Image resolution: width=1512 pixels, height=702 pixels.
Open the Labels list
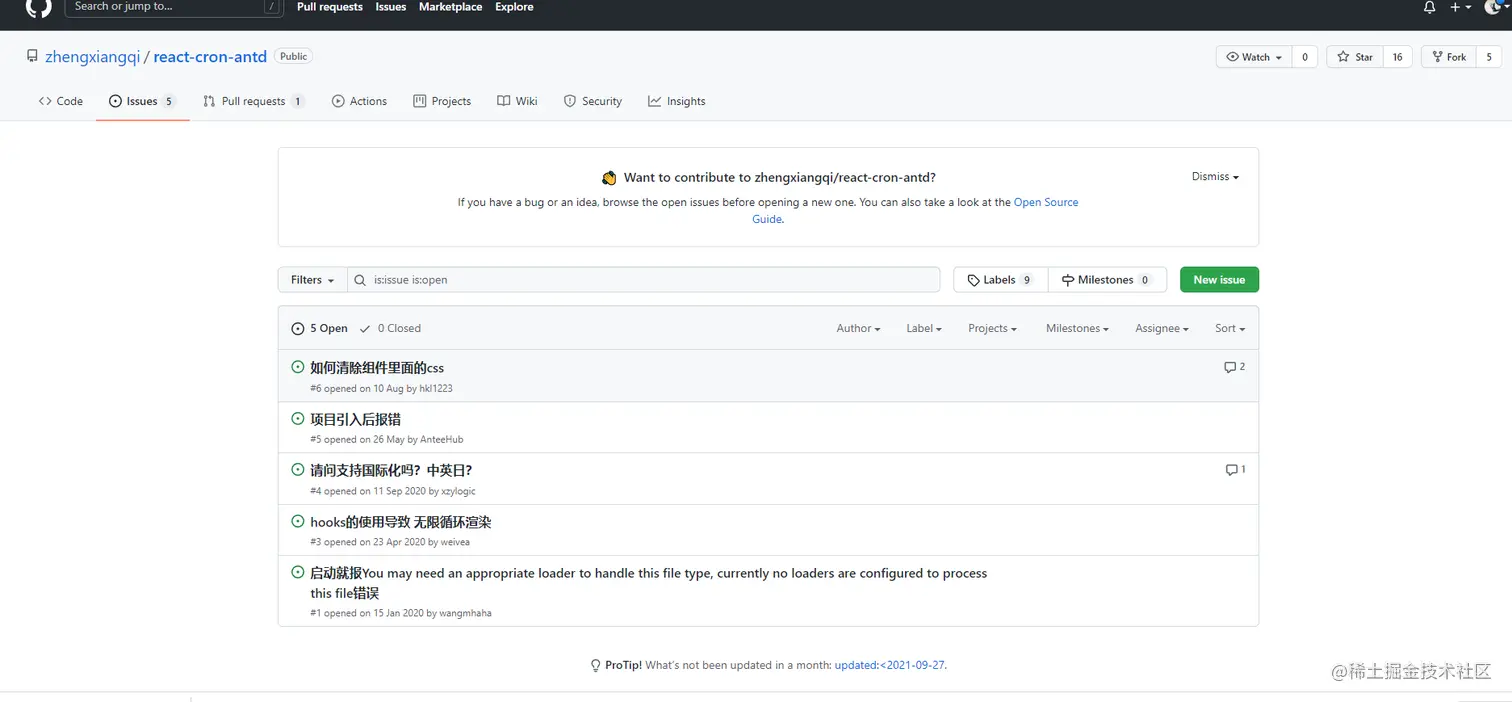coord(1000,280)
